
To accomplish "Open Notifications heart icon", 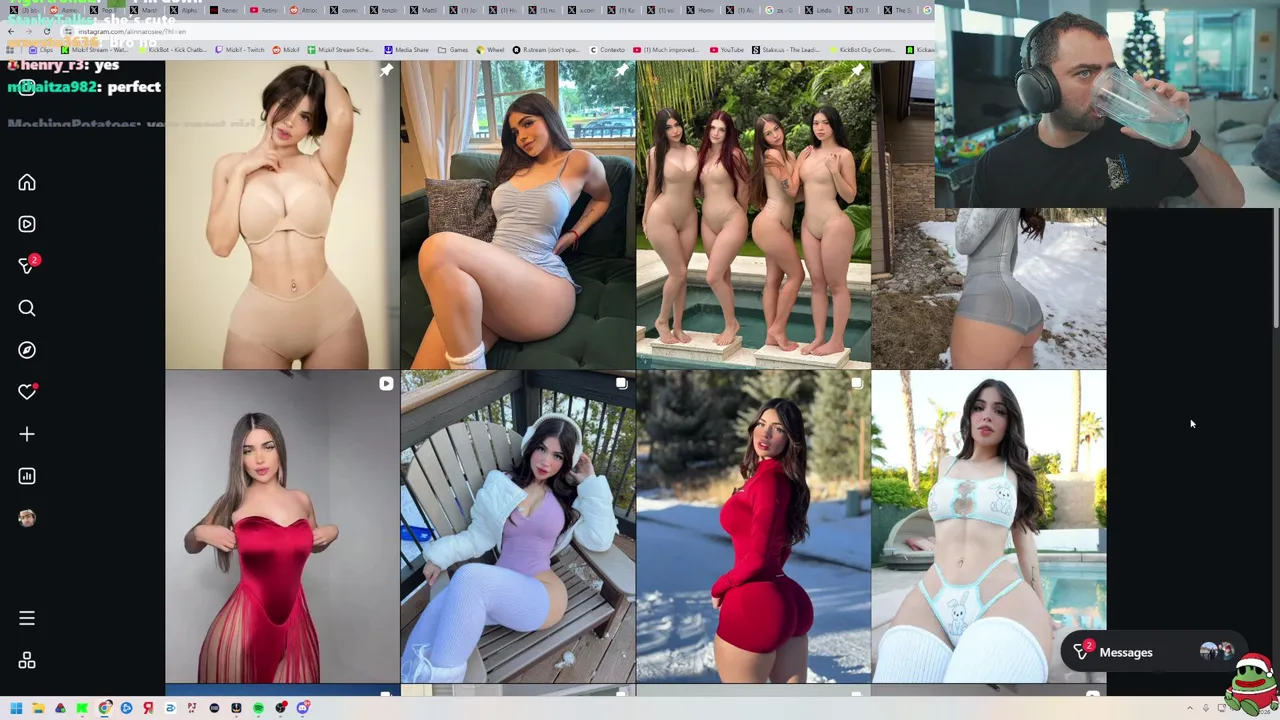I will coord(27,392).
